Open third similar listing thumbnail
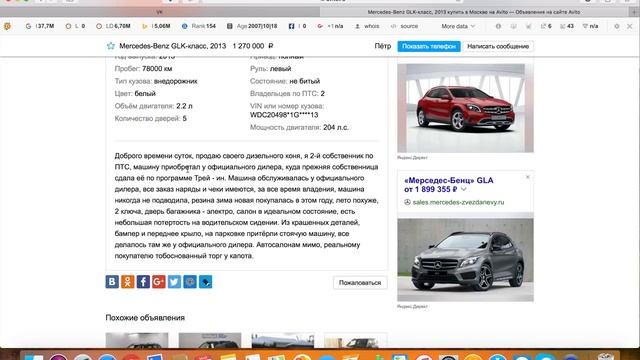This screenshot has width=640, height=360. (283, 340)
